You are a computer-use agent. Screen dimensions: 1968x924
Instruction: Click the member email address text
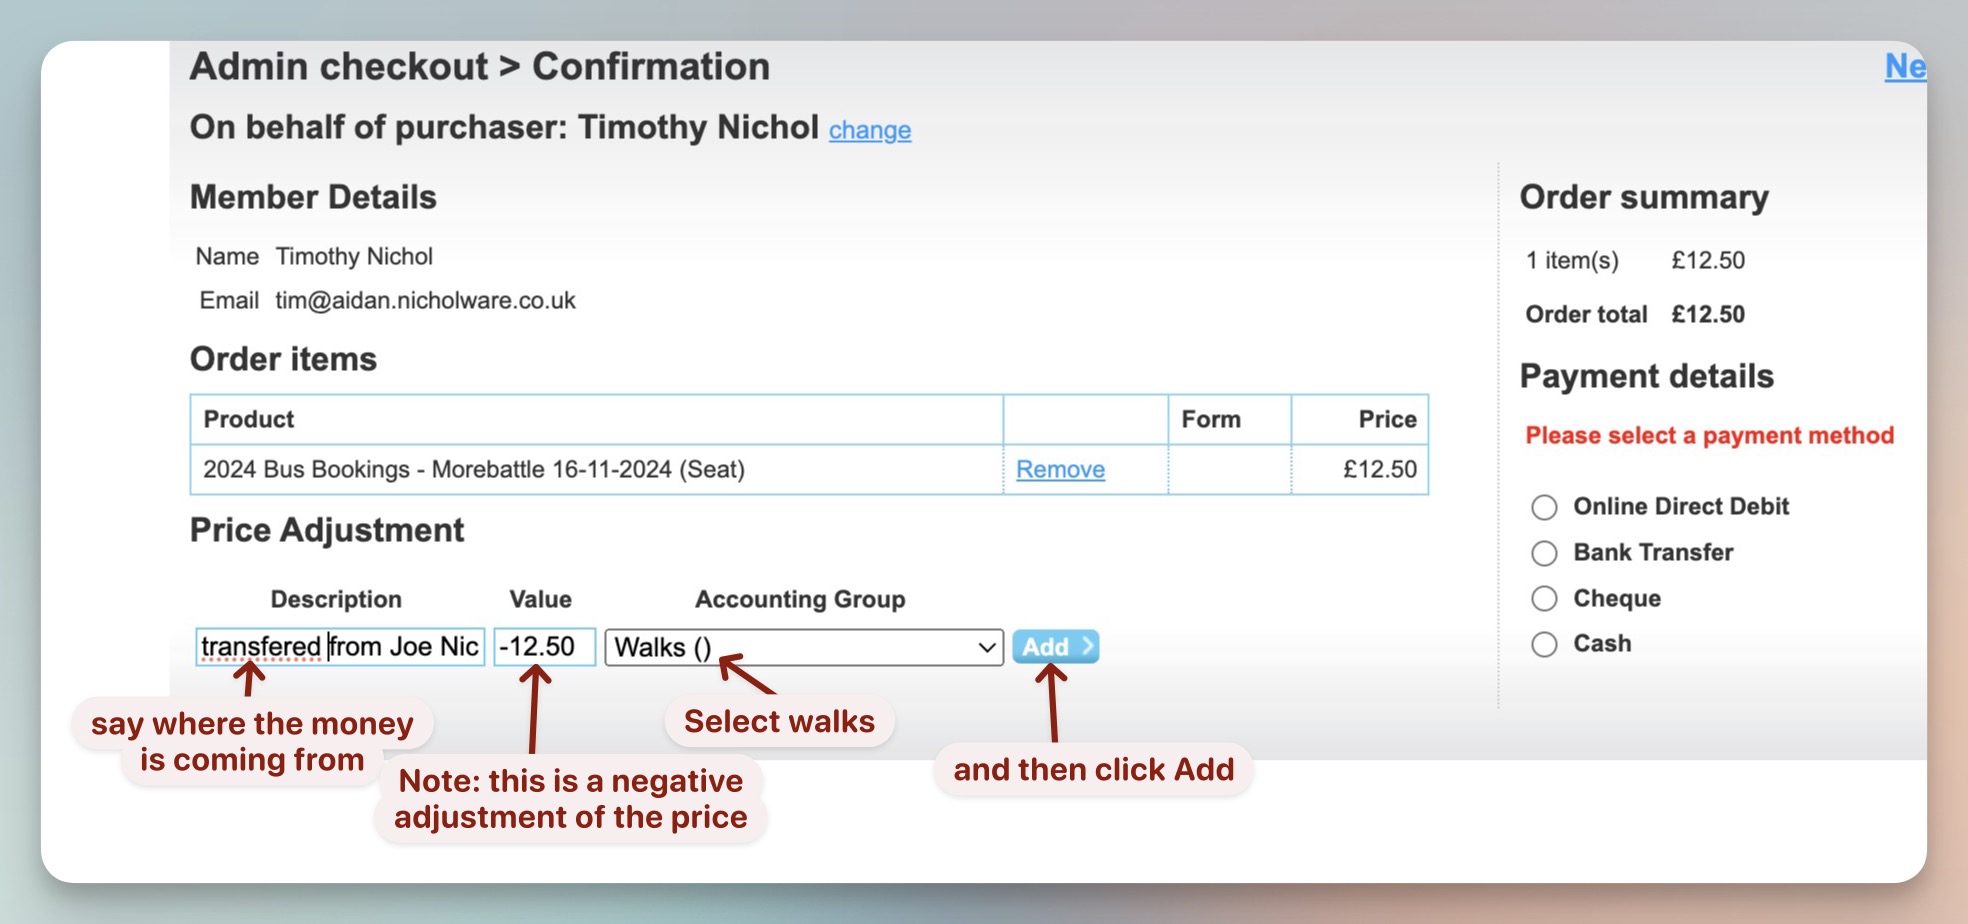click(425, 301)
